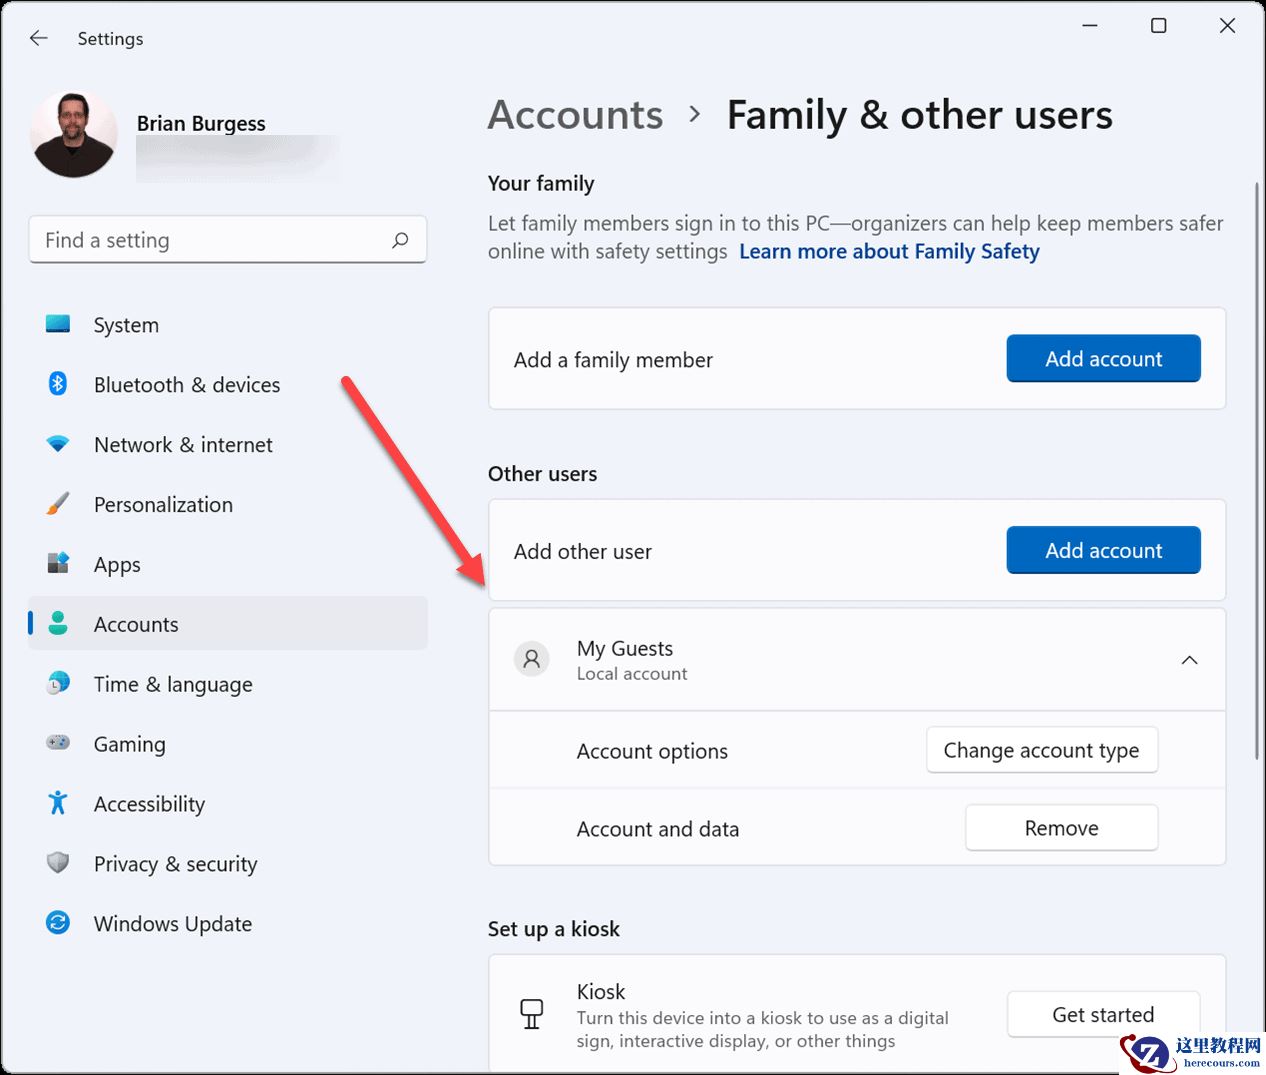The height and width of the screenshot is (1075, 1266).
Task: Click the Bluetooth & devices icon
Action: (x=58, y=384)
